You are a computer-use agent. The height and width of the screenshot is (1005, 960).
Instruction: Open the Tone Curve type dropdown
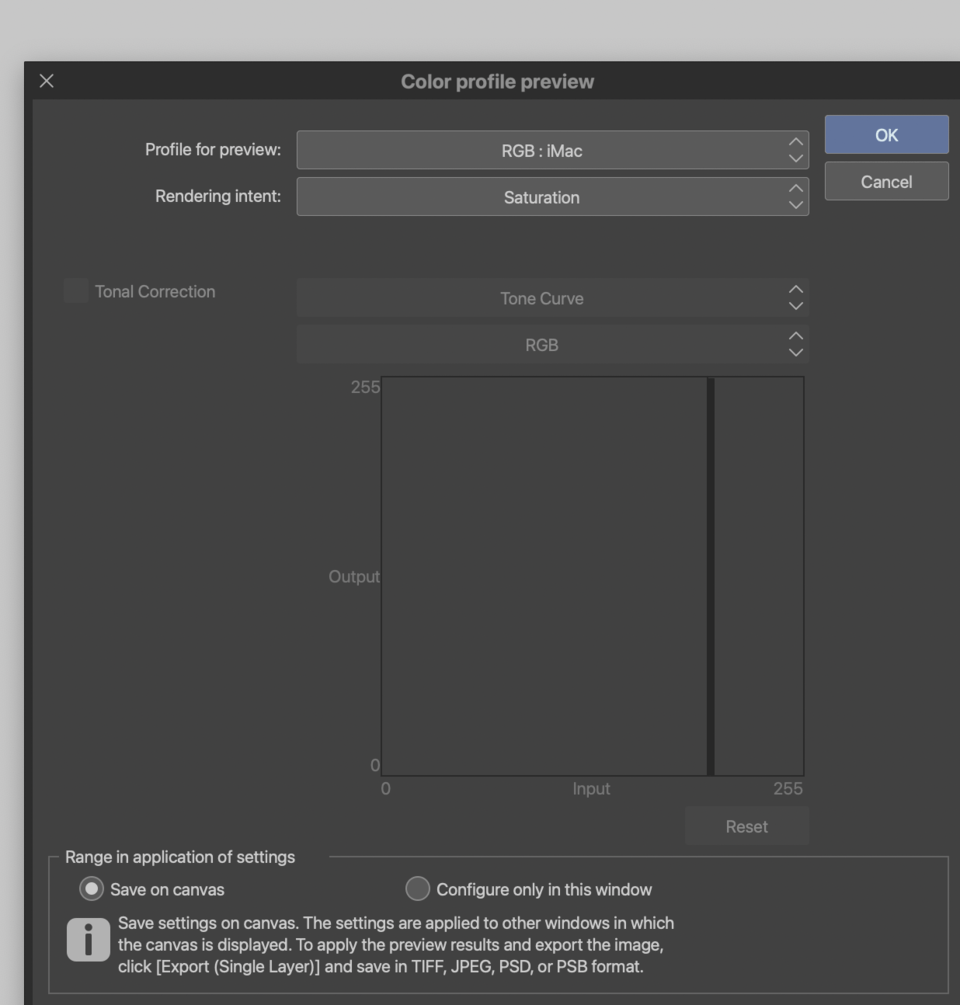pos(553,297)
